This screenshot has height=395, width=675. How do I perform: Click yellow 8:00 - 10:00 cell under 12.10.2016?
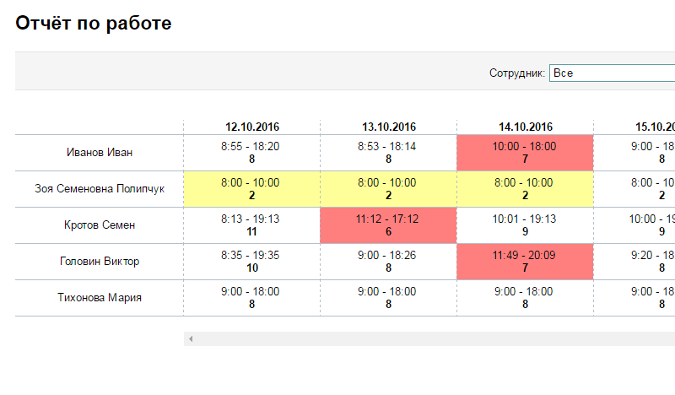point(252,189)
